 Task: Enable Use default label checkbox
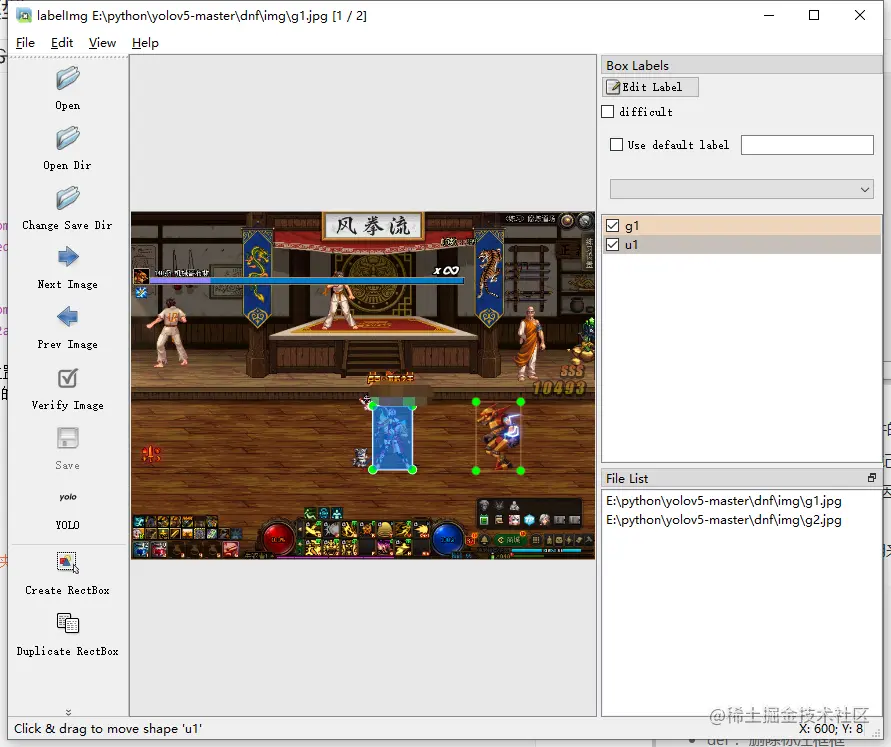pos(617,145)
